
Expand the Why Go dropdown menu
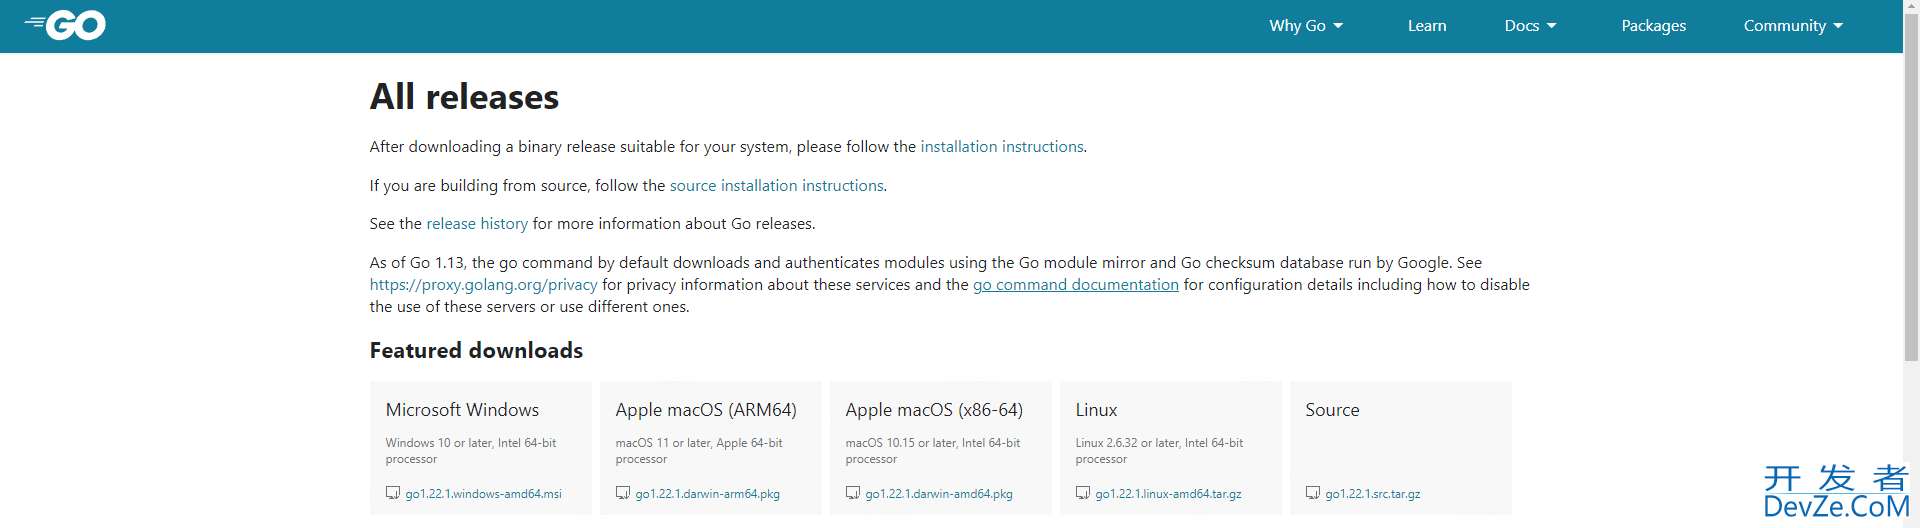[1306, 26]
